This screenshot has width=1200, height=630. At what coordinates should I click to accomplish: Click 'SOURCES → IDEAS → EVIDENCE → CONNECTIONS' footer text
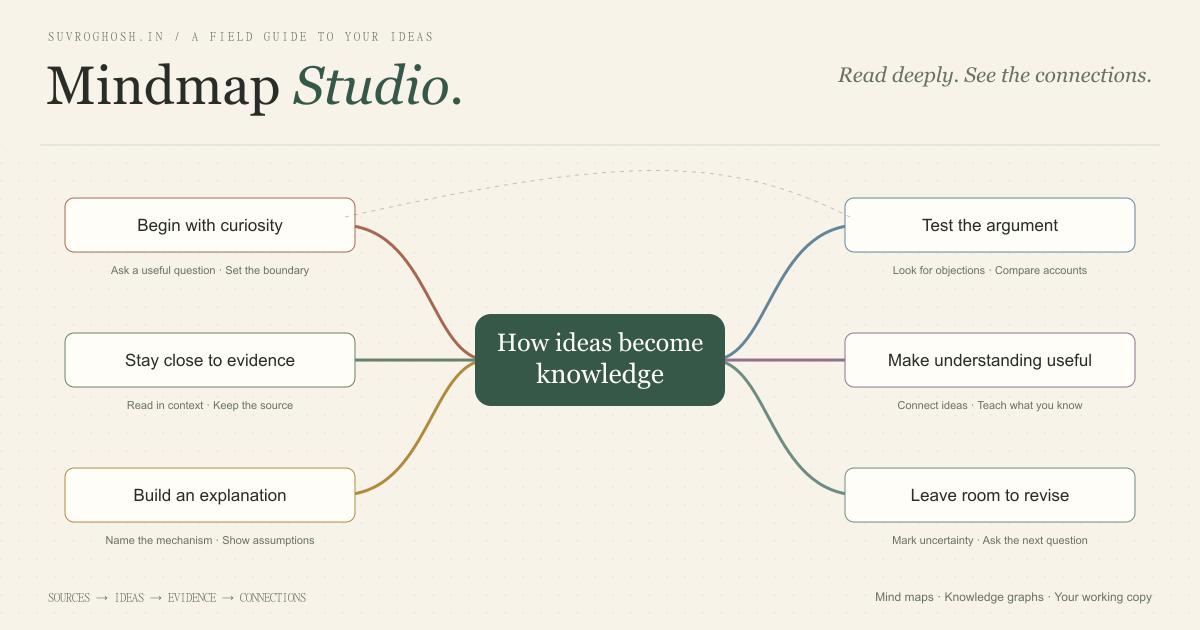pos(177,598)
